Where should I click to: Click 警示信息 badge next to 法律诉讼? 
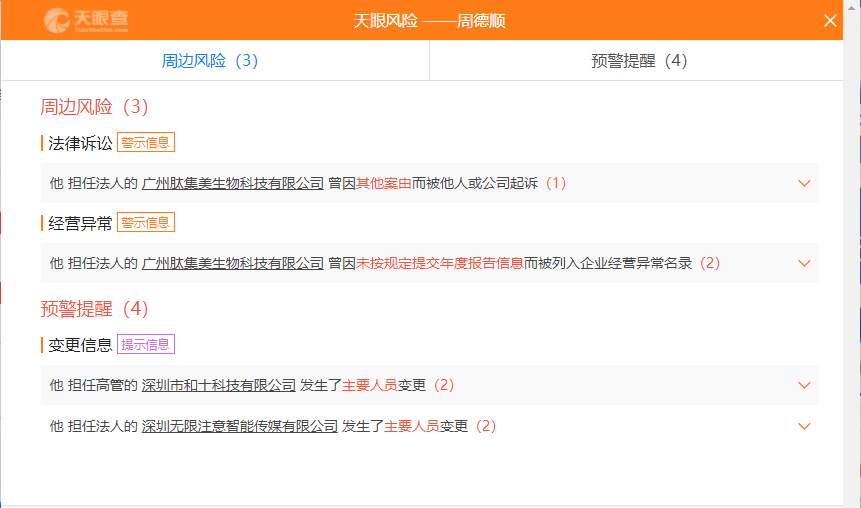click(146, 142)
